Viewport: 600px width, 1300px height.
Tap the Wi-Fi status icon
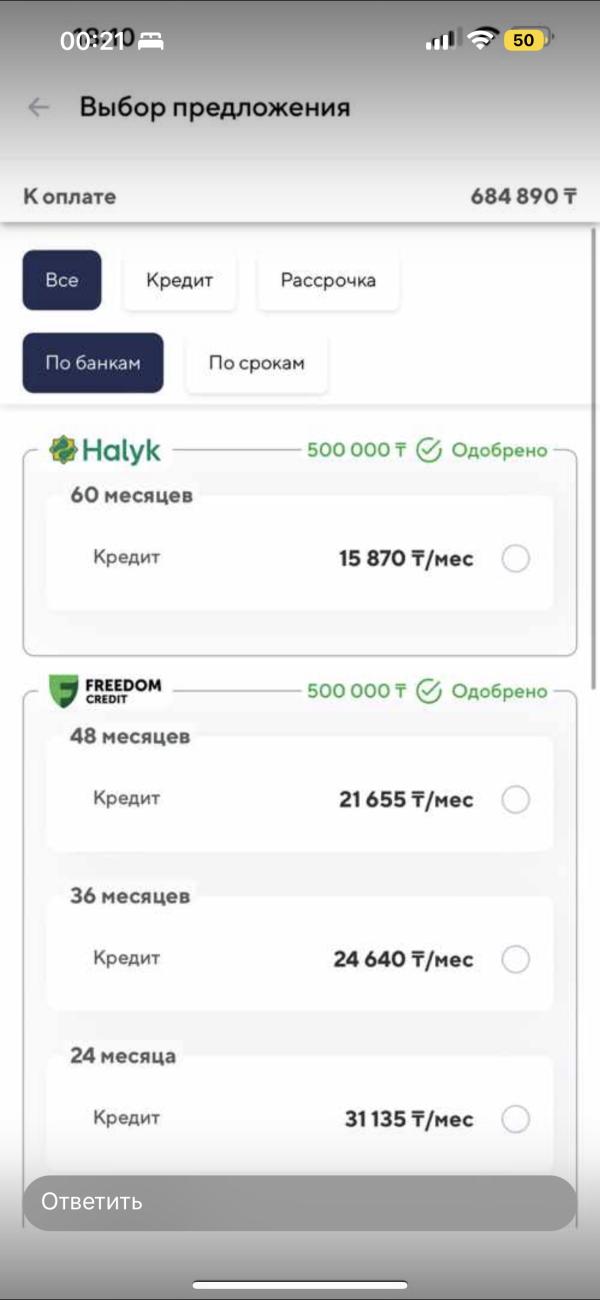tap(483, 40)
